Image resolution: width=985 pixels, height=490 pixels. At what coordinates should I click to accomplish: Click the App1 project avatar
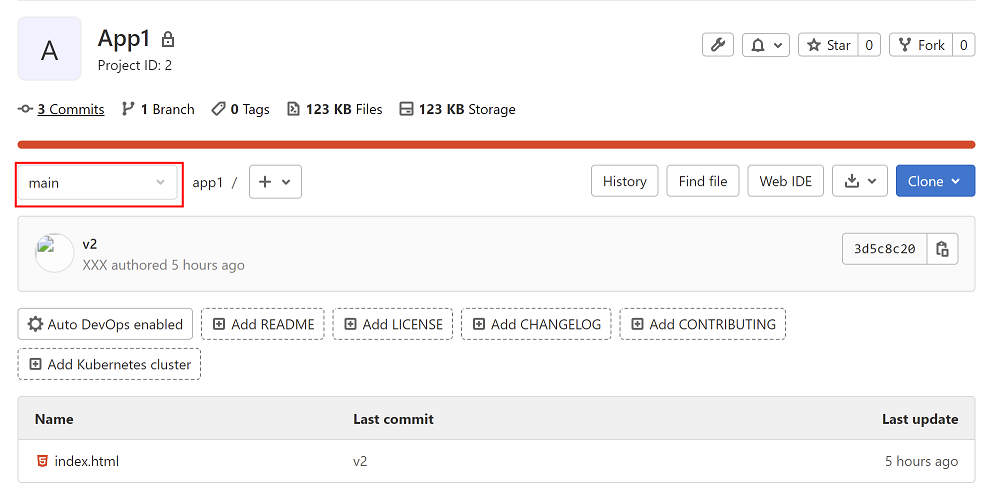[x=49, y=49]
